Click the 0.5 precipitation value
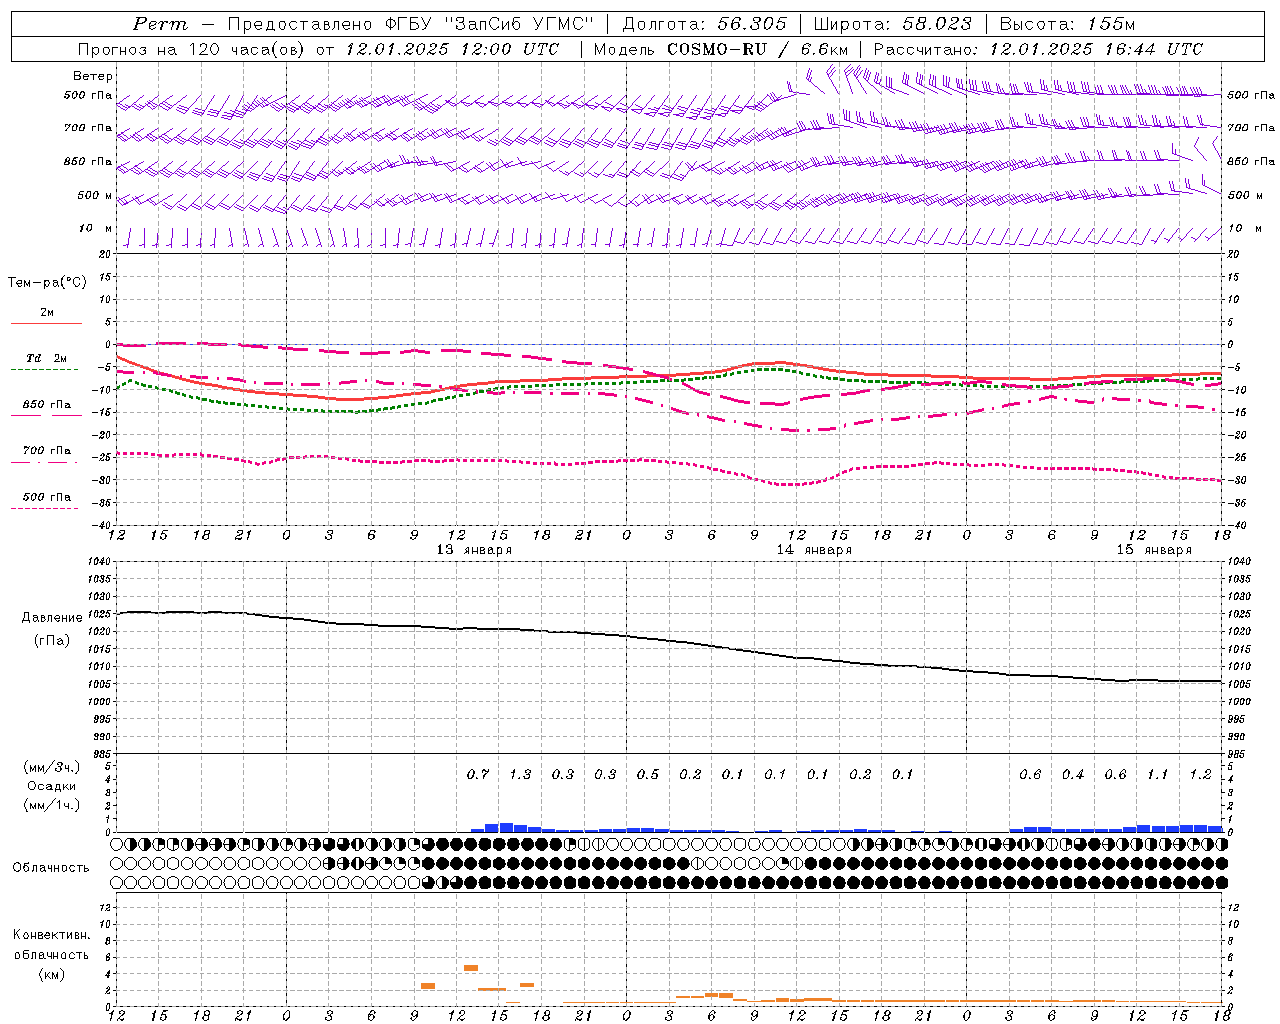 click(648, 774)
